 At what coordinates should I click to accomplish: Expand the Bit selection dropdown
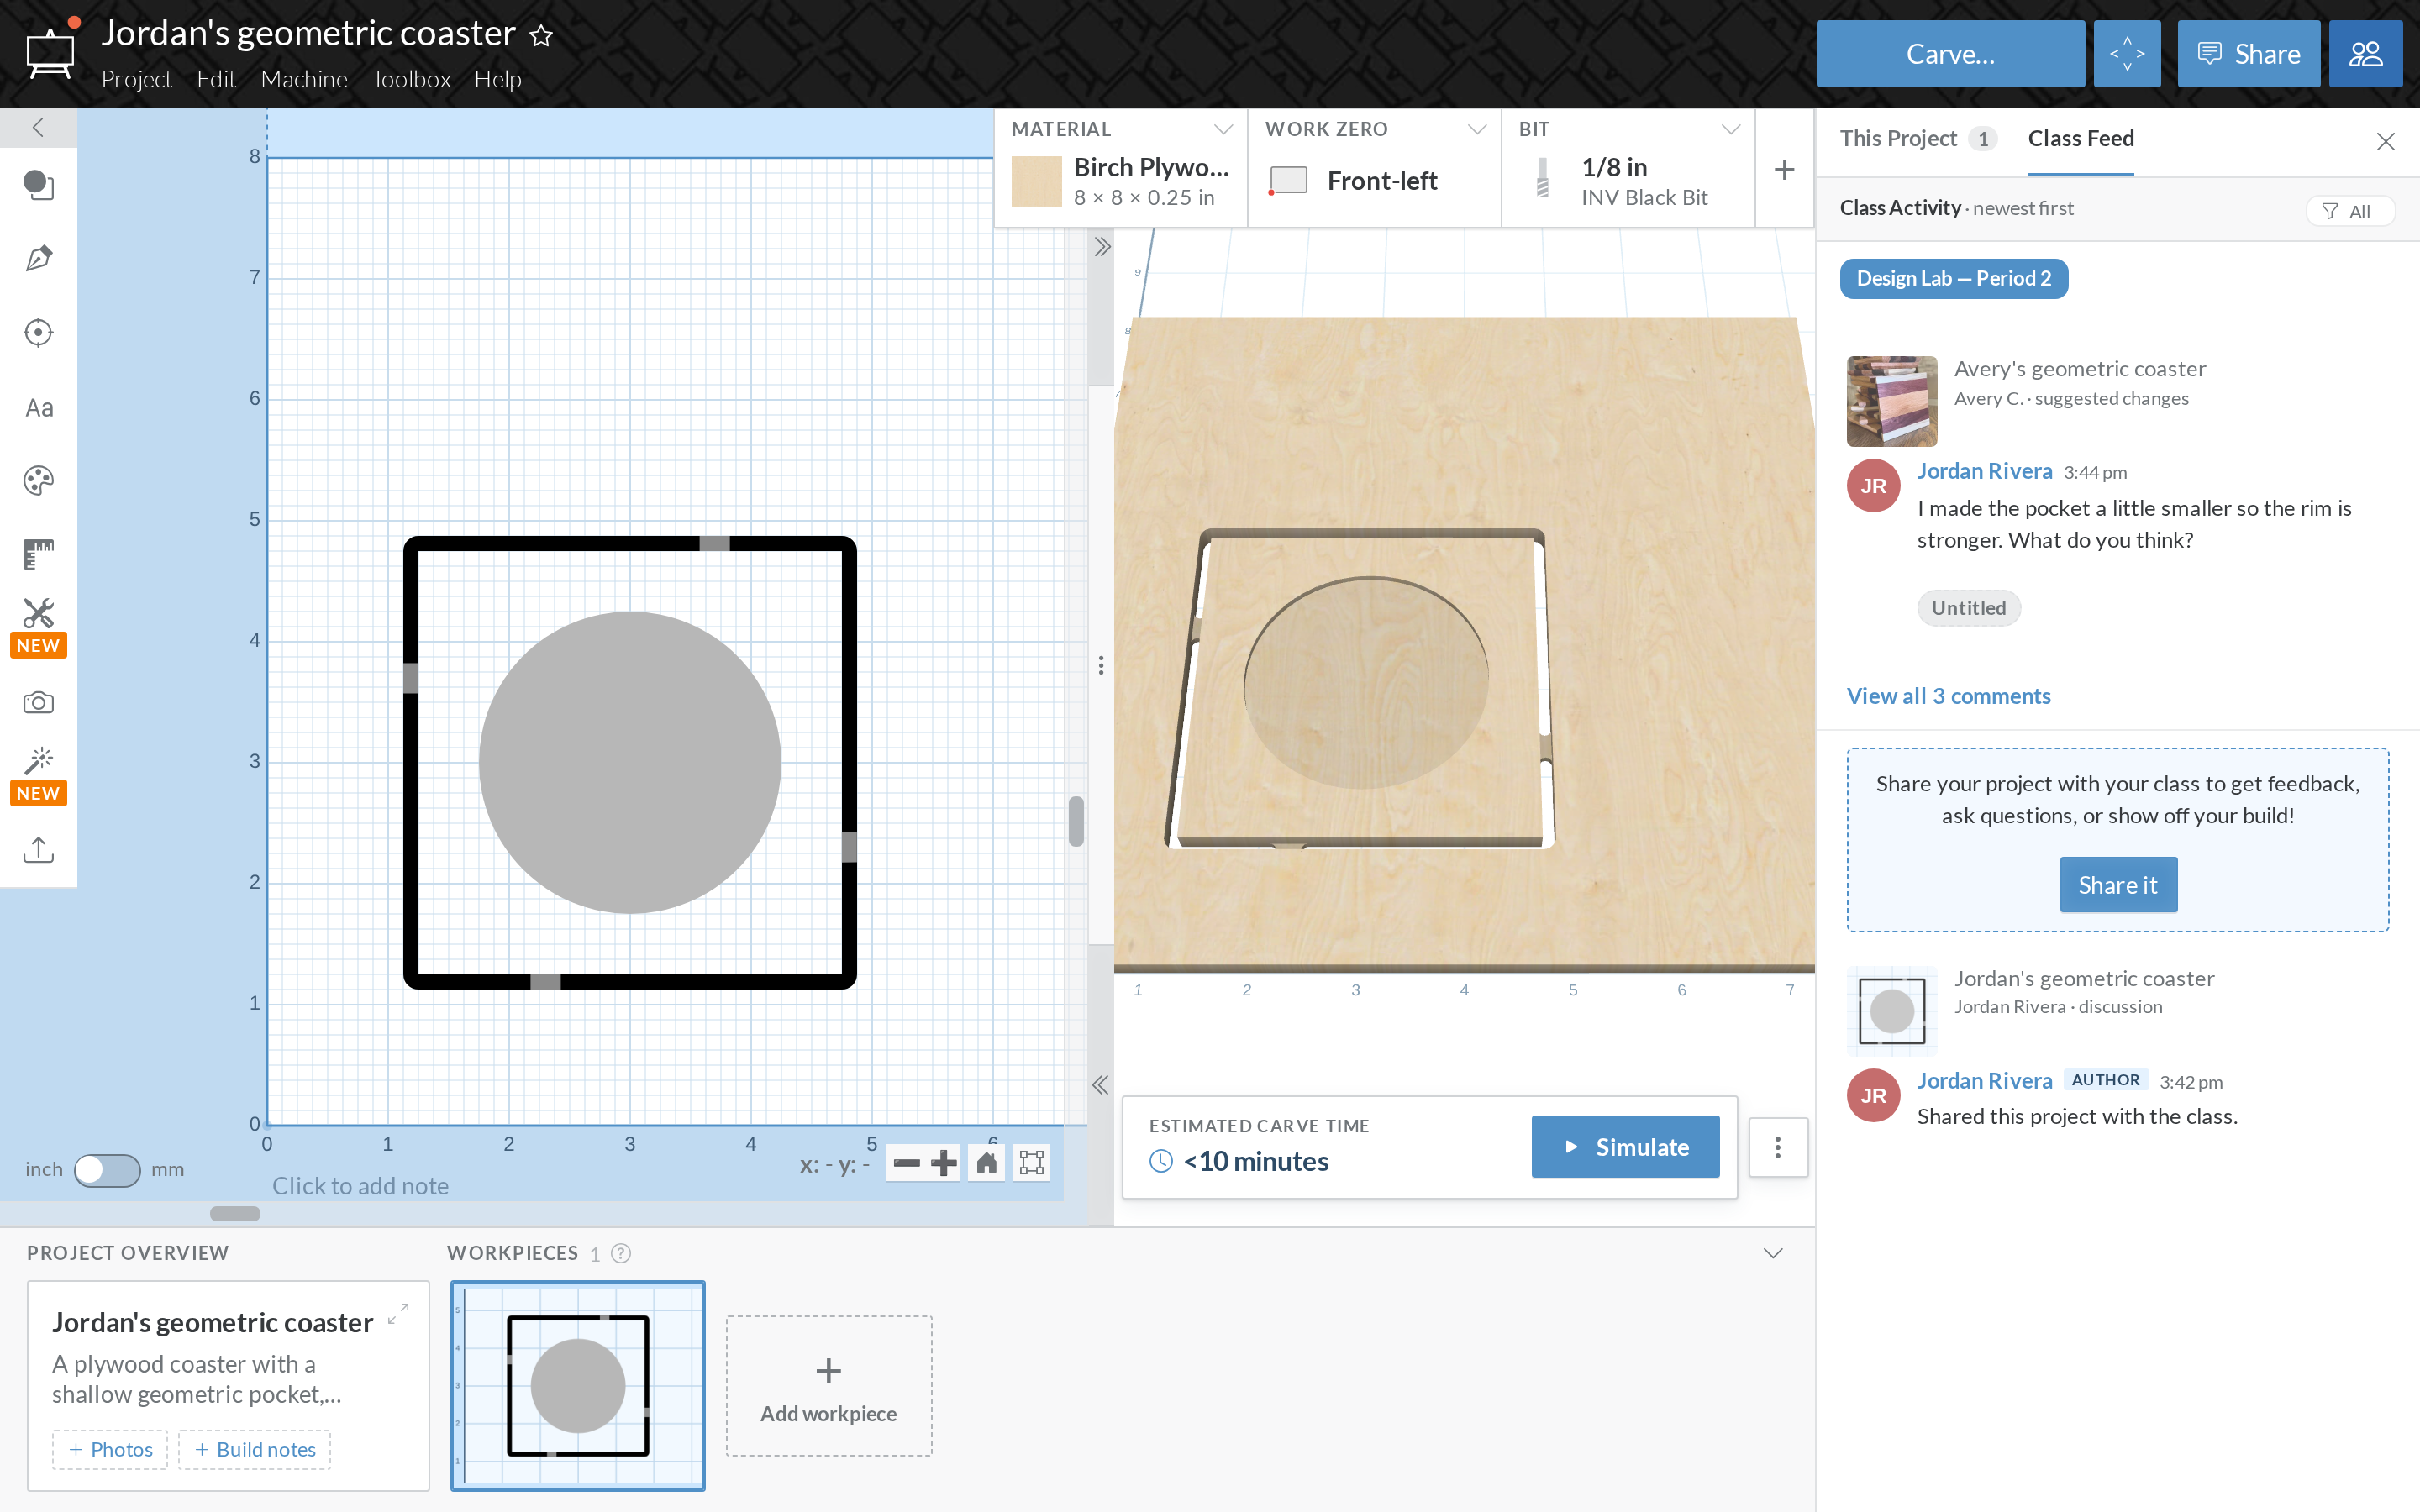[x=1731, y=129]
